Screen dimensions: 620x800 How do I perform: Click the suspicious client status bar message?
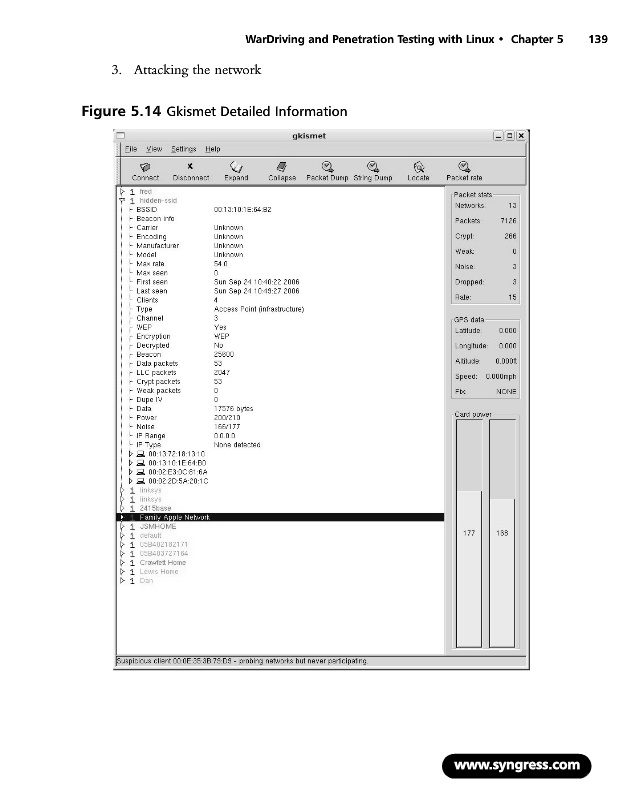point(240,661)
